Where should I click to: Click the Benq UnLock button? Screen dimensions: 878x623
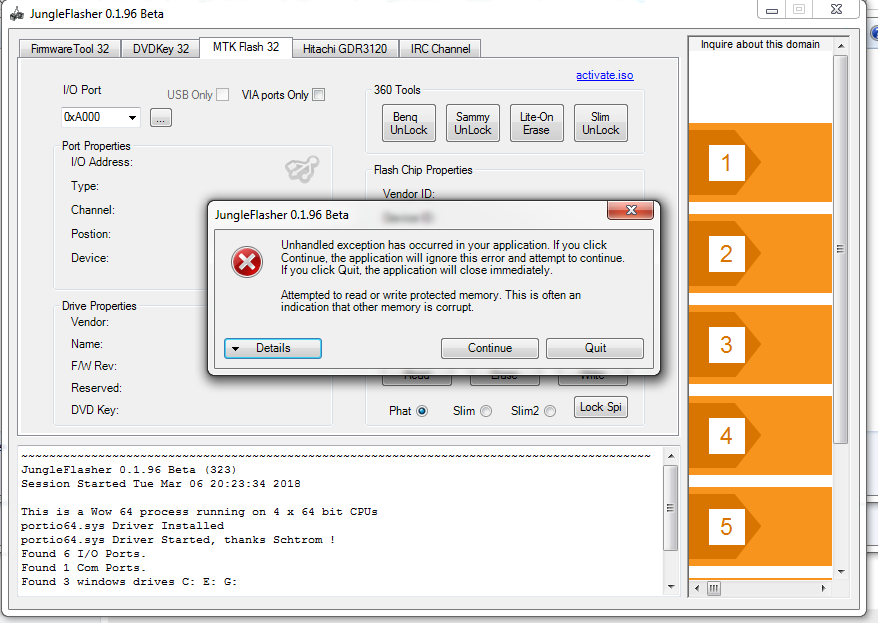coord(408,123)
